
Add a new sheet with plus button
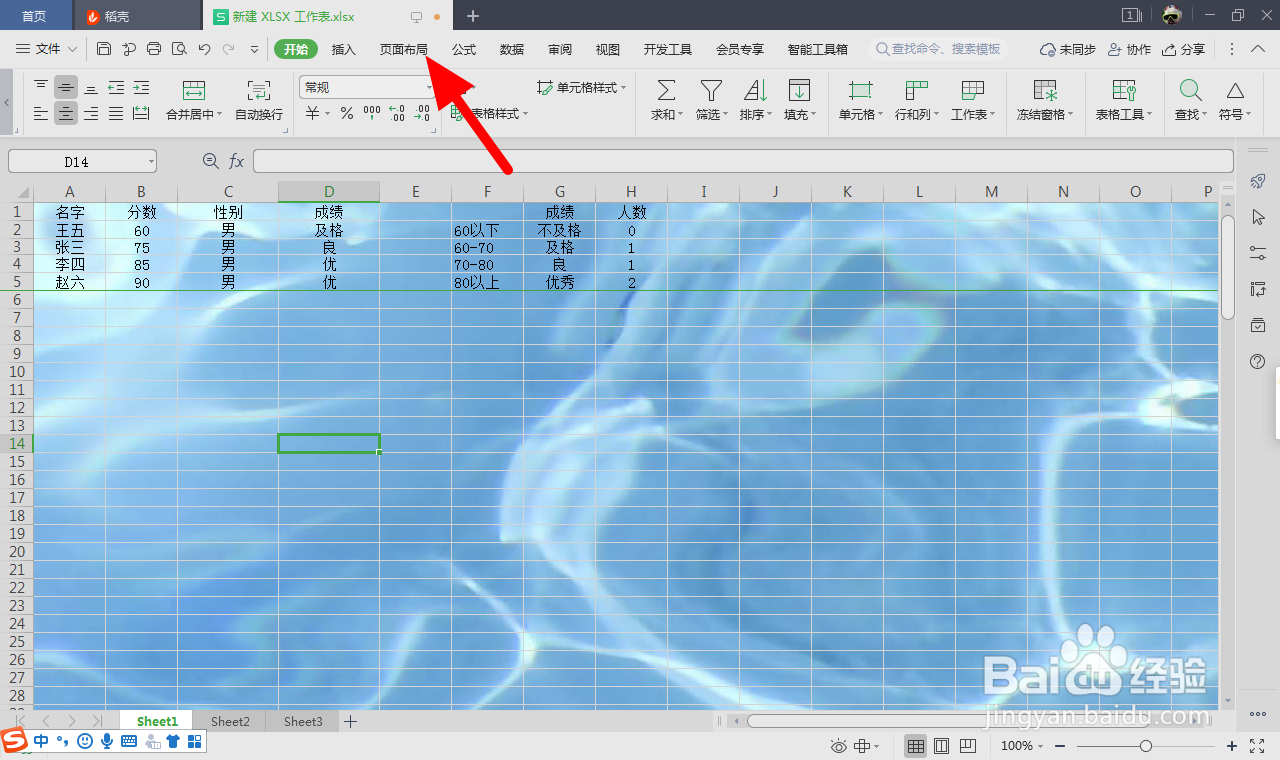point(351,721)
